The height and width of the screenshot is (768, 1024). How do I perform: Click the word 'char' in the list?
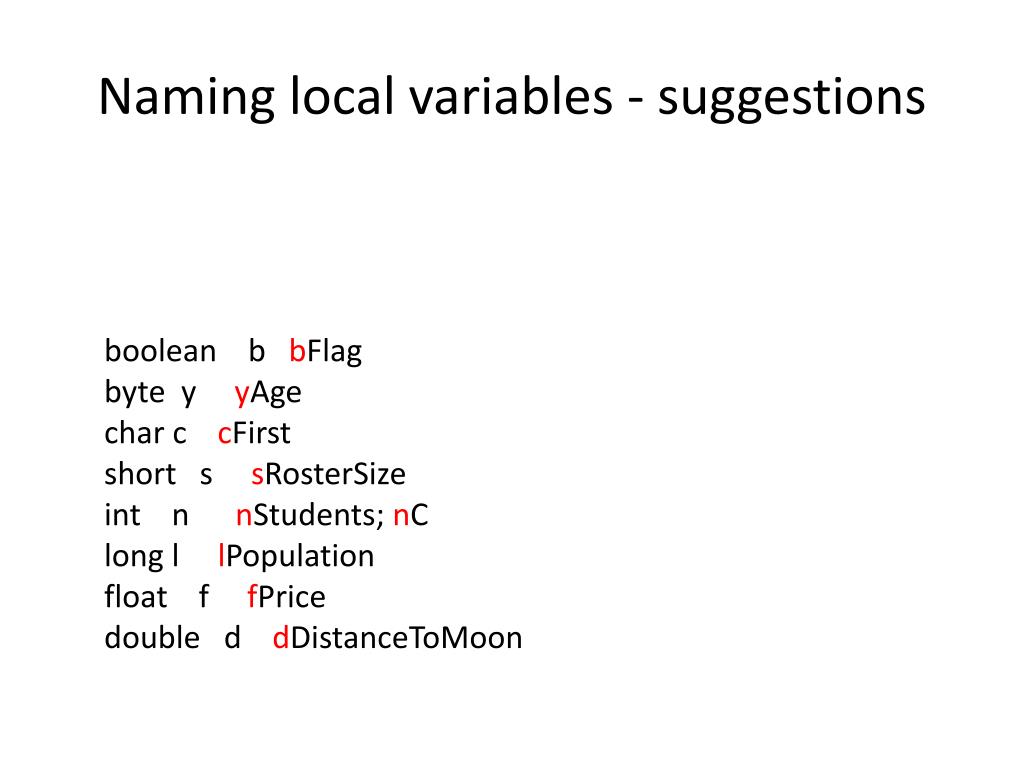coord(134,434)
